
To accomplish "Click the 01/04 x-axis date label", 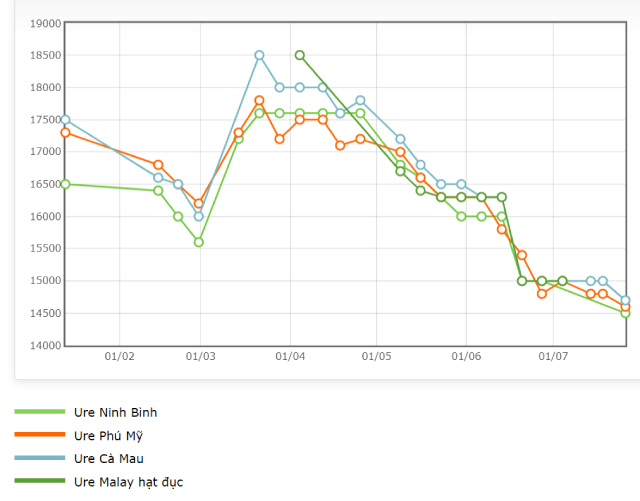I will 290,356.
